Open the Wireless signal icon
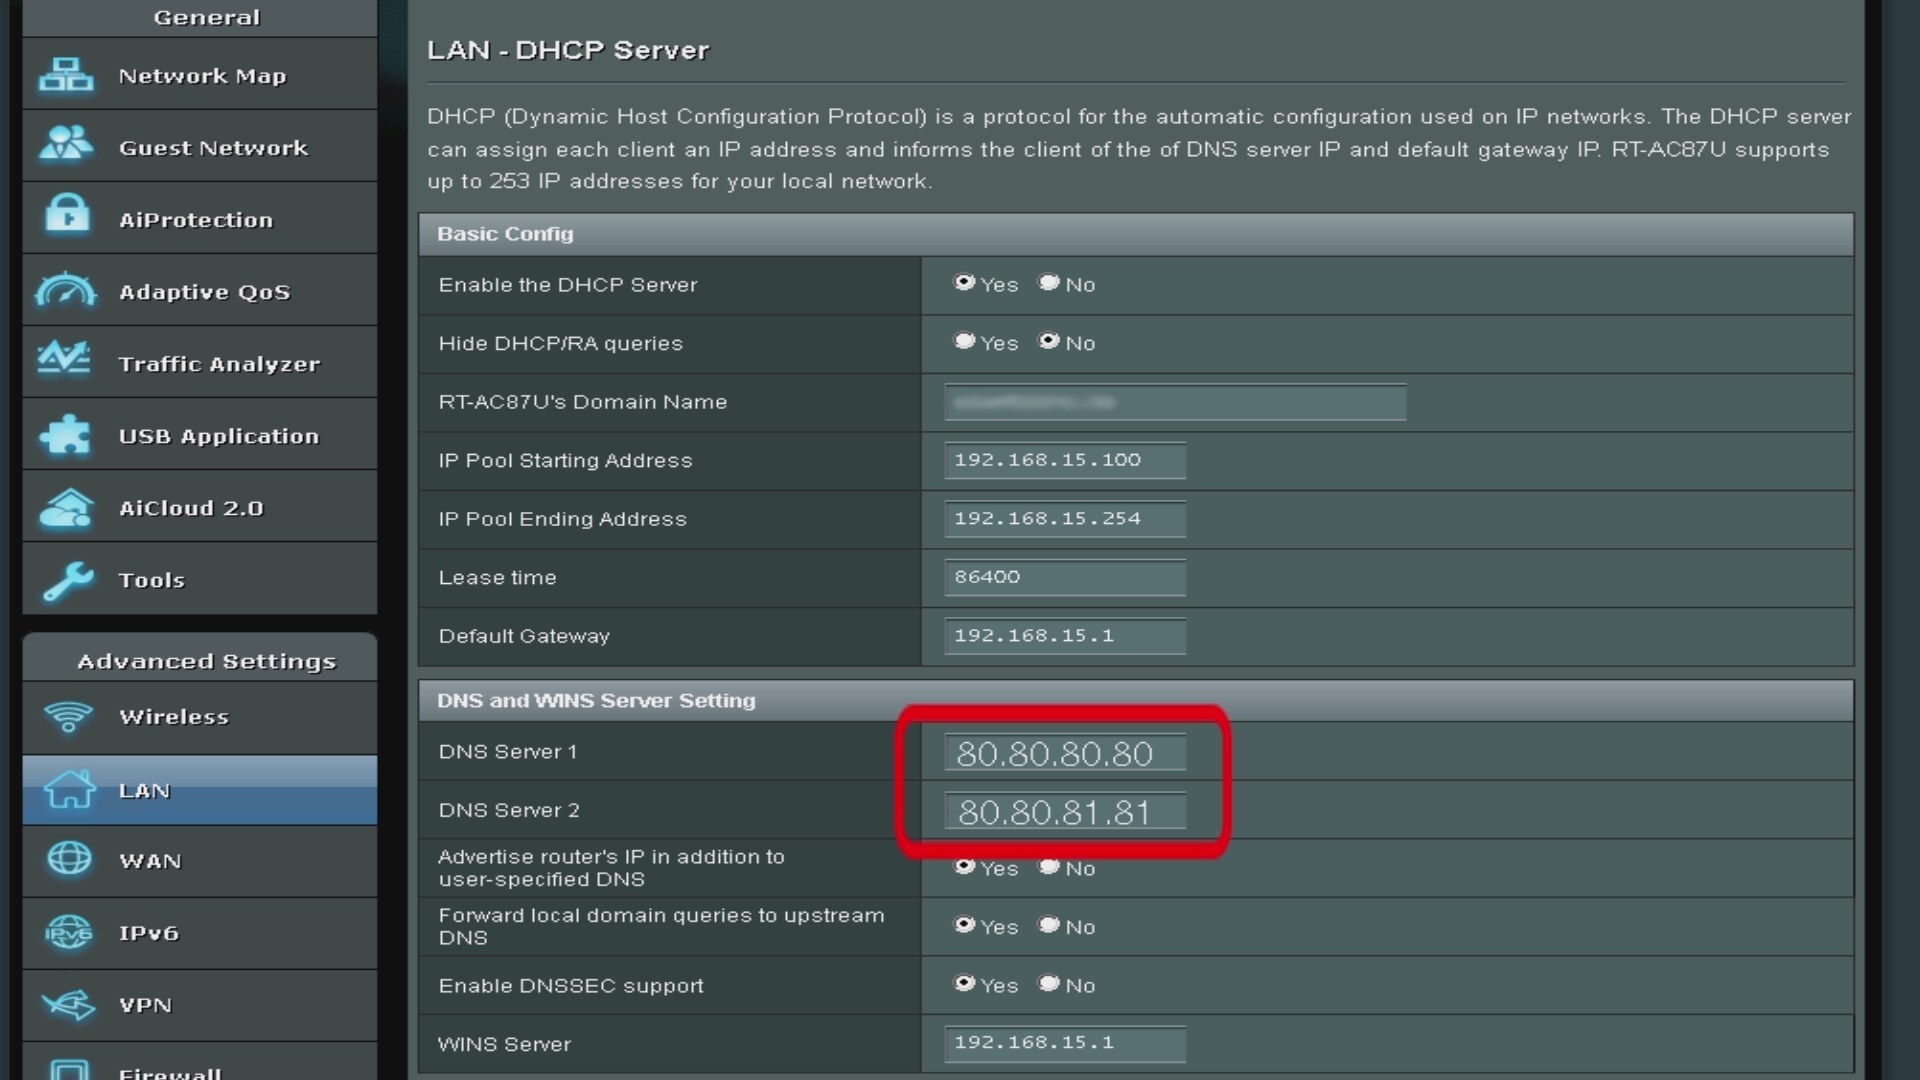 pos(68,717)
